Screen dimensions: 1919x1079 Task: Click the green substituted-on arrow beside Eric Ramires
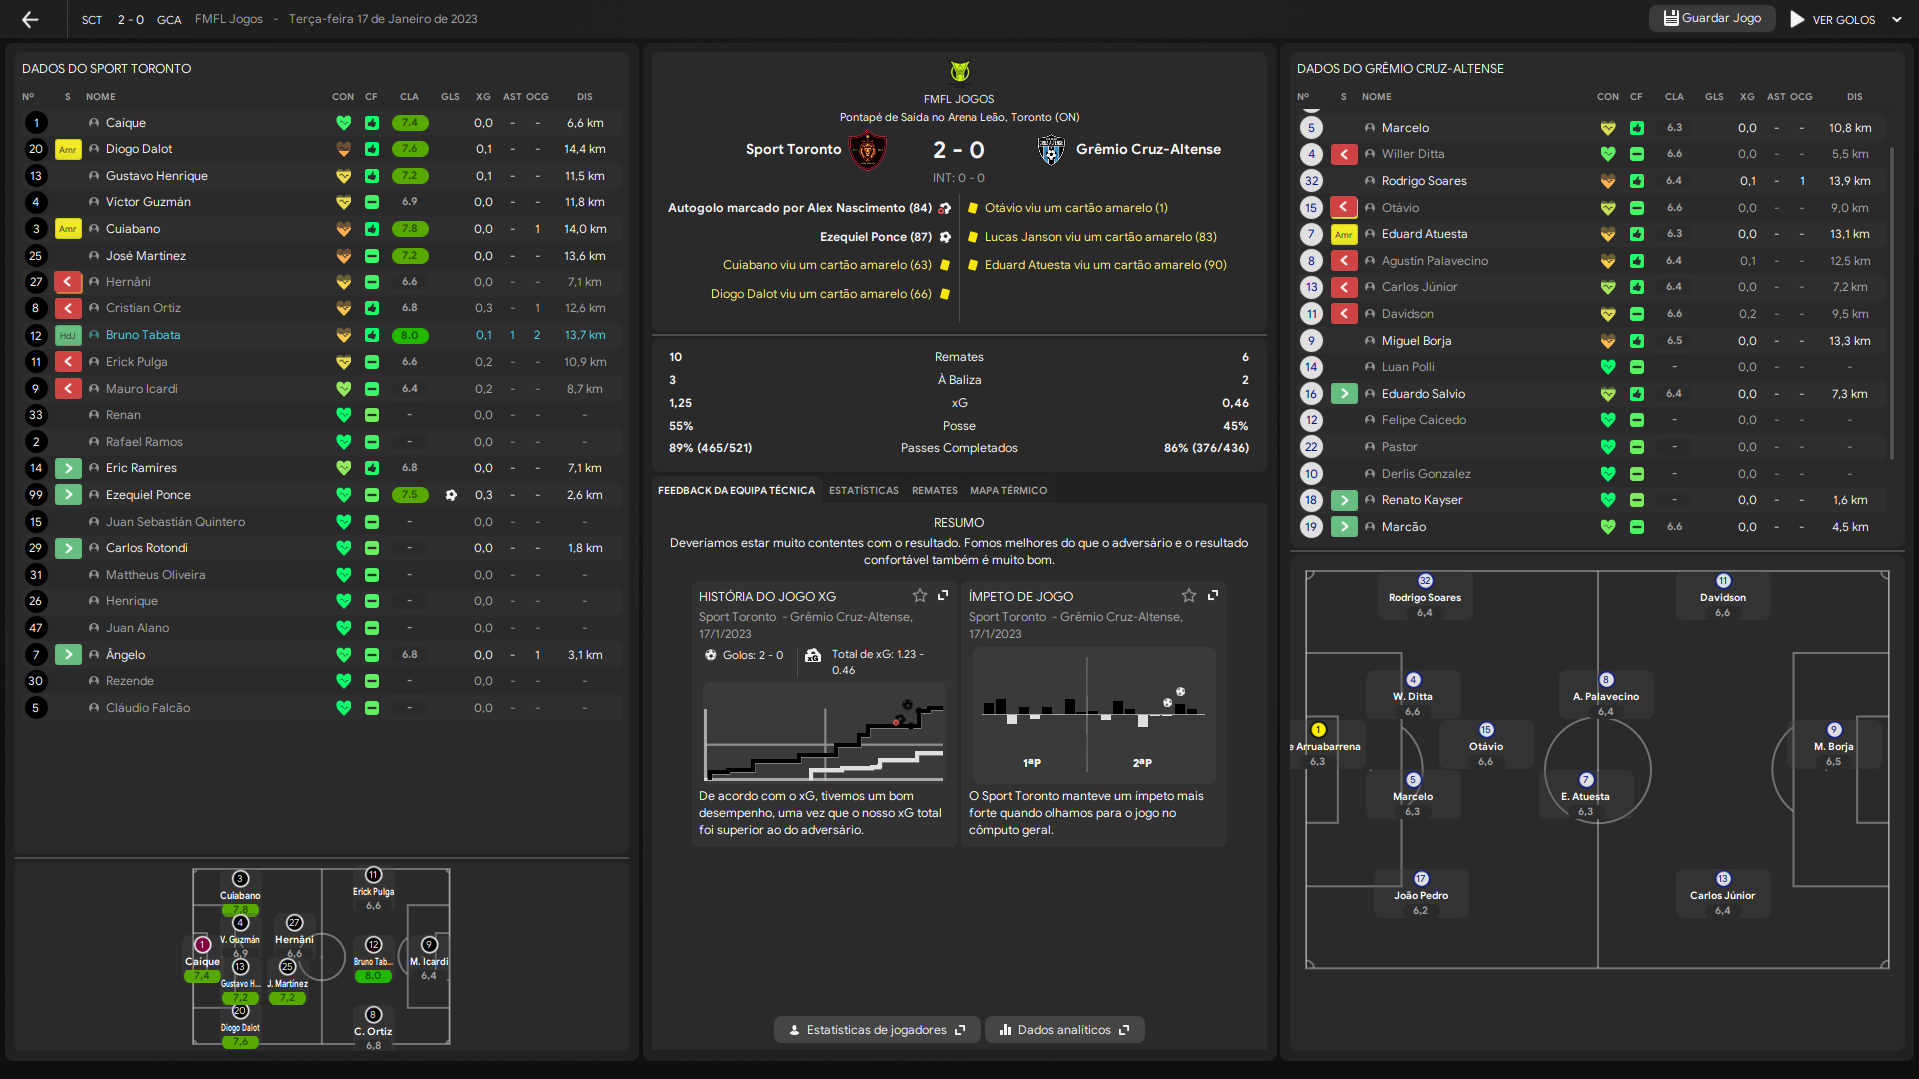click(x=68, y=468)
